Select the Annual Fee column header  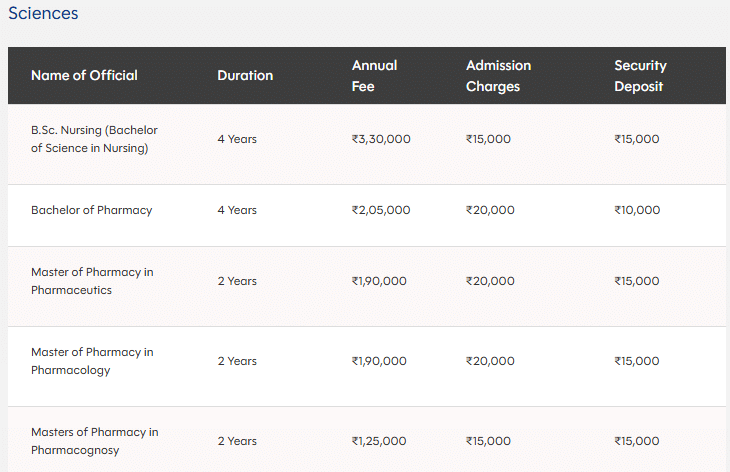tap(374, 75)
